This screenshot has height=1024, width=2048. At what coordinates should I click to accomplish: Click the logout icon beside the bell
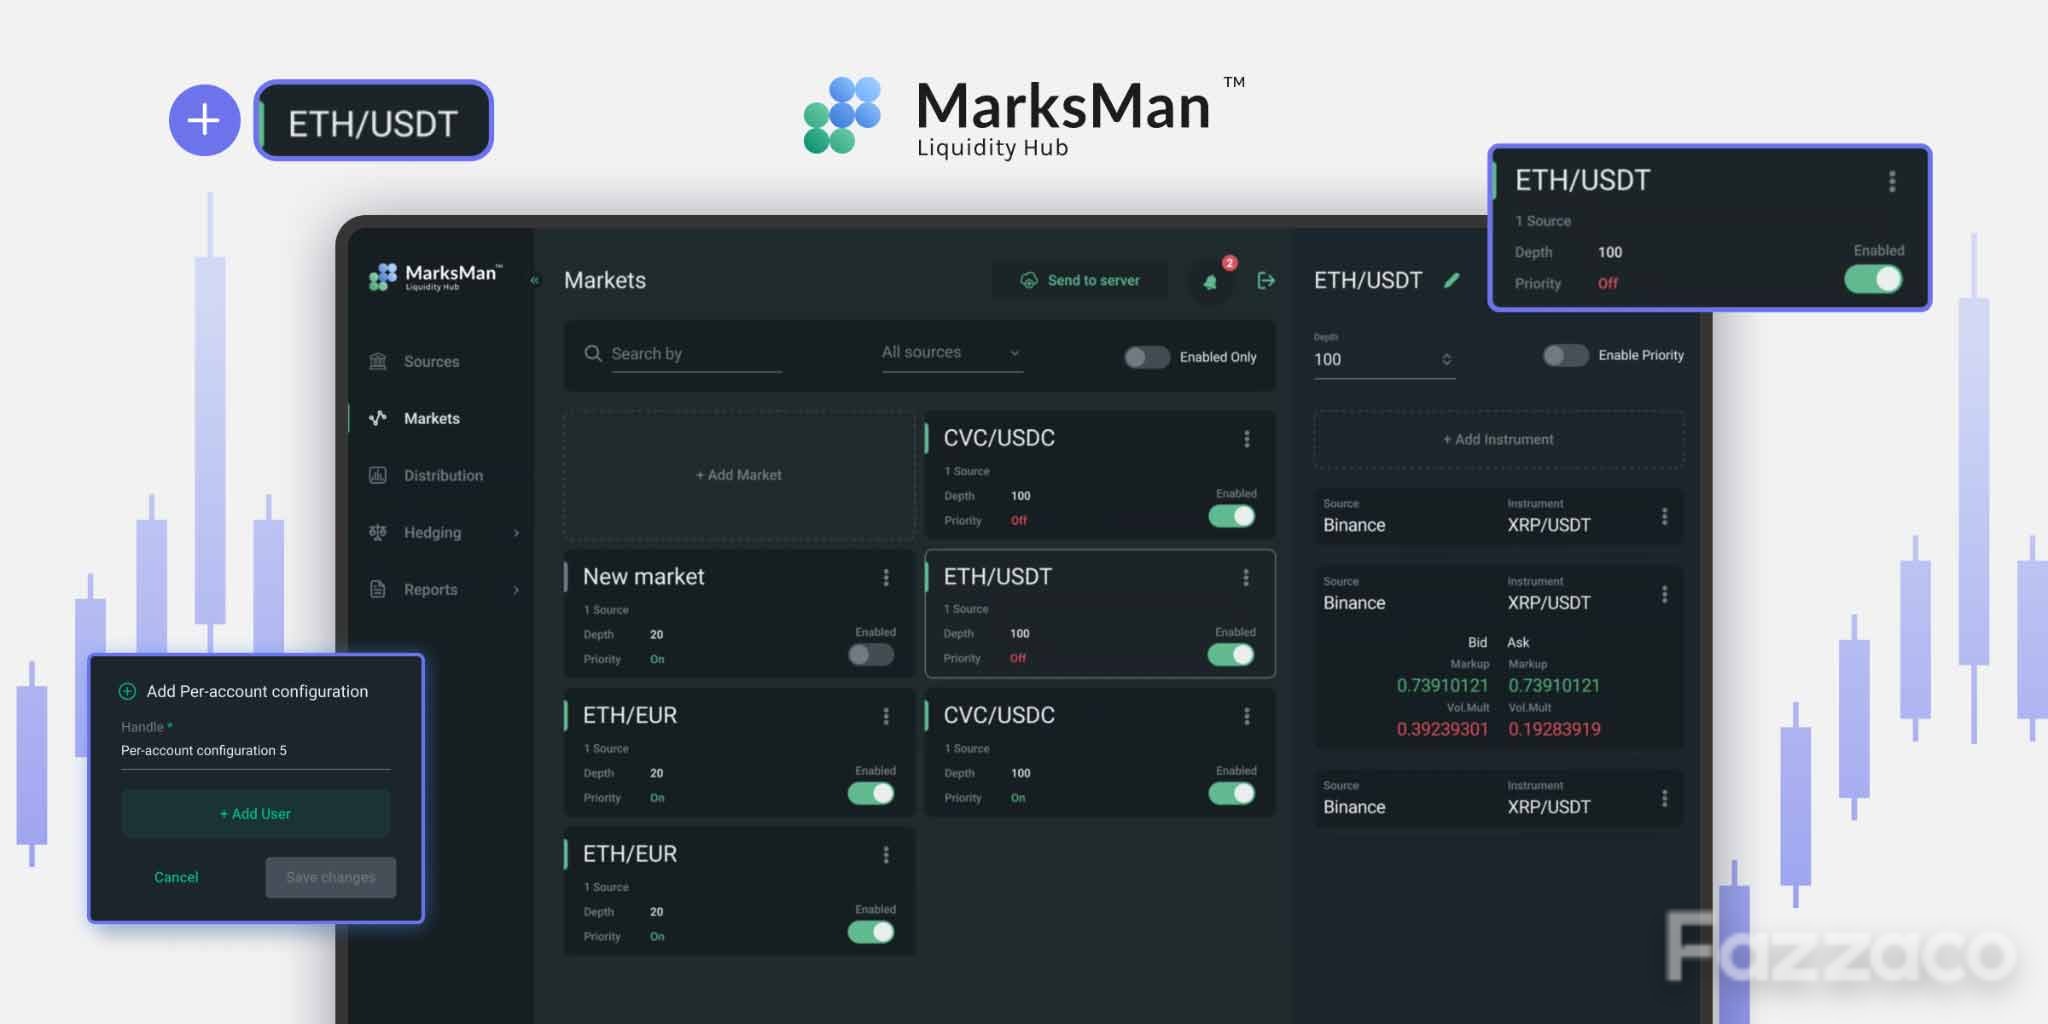(x=1266, y=281)
